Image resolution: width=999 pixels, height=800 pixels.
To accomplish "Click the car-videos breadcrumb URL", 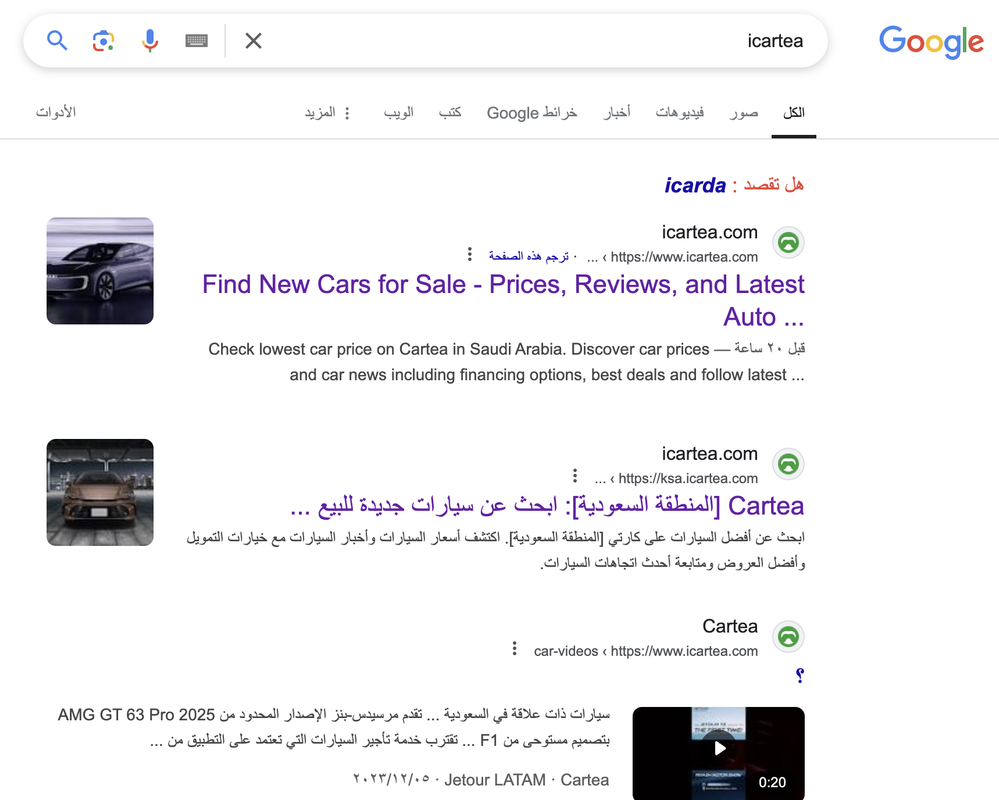I will pyautogui.click(x=646, y=651).
